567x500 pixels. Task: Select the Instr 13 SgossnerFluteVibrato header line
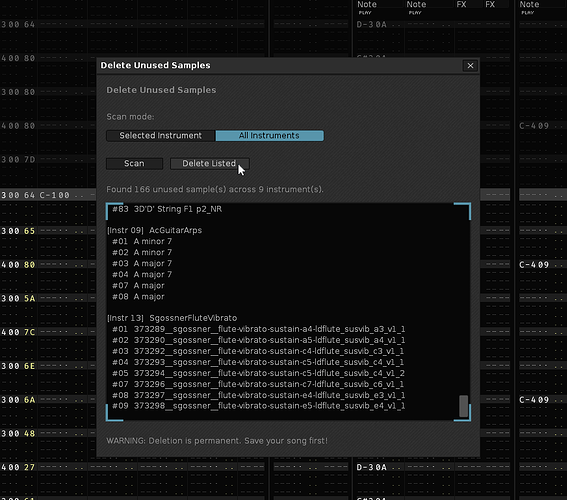[x=172, y=318]
